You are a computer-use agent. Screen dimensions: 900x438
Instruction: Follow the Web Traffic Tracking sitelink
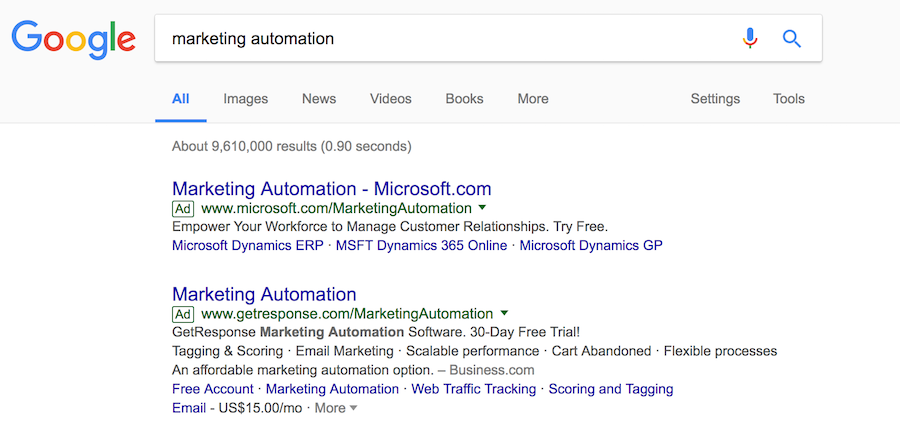tap(474, 389)
